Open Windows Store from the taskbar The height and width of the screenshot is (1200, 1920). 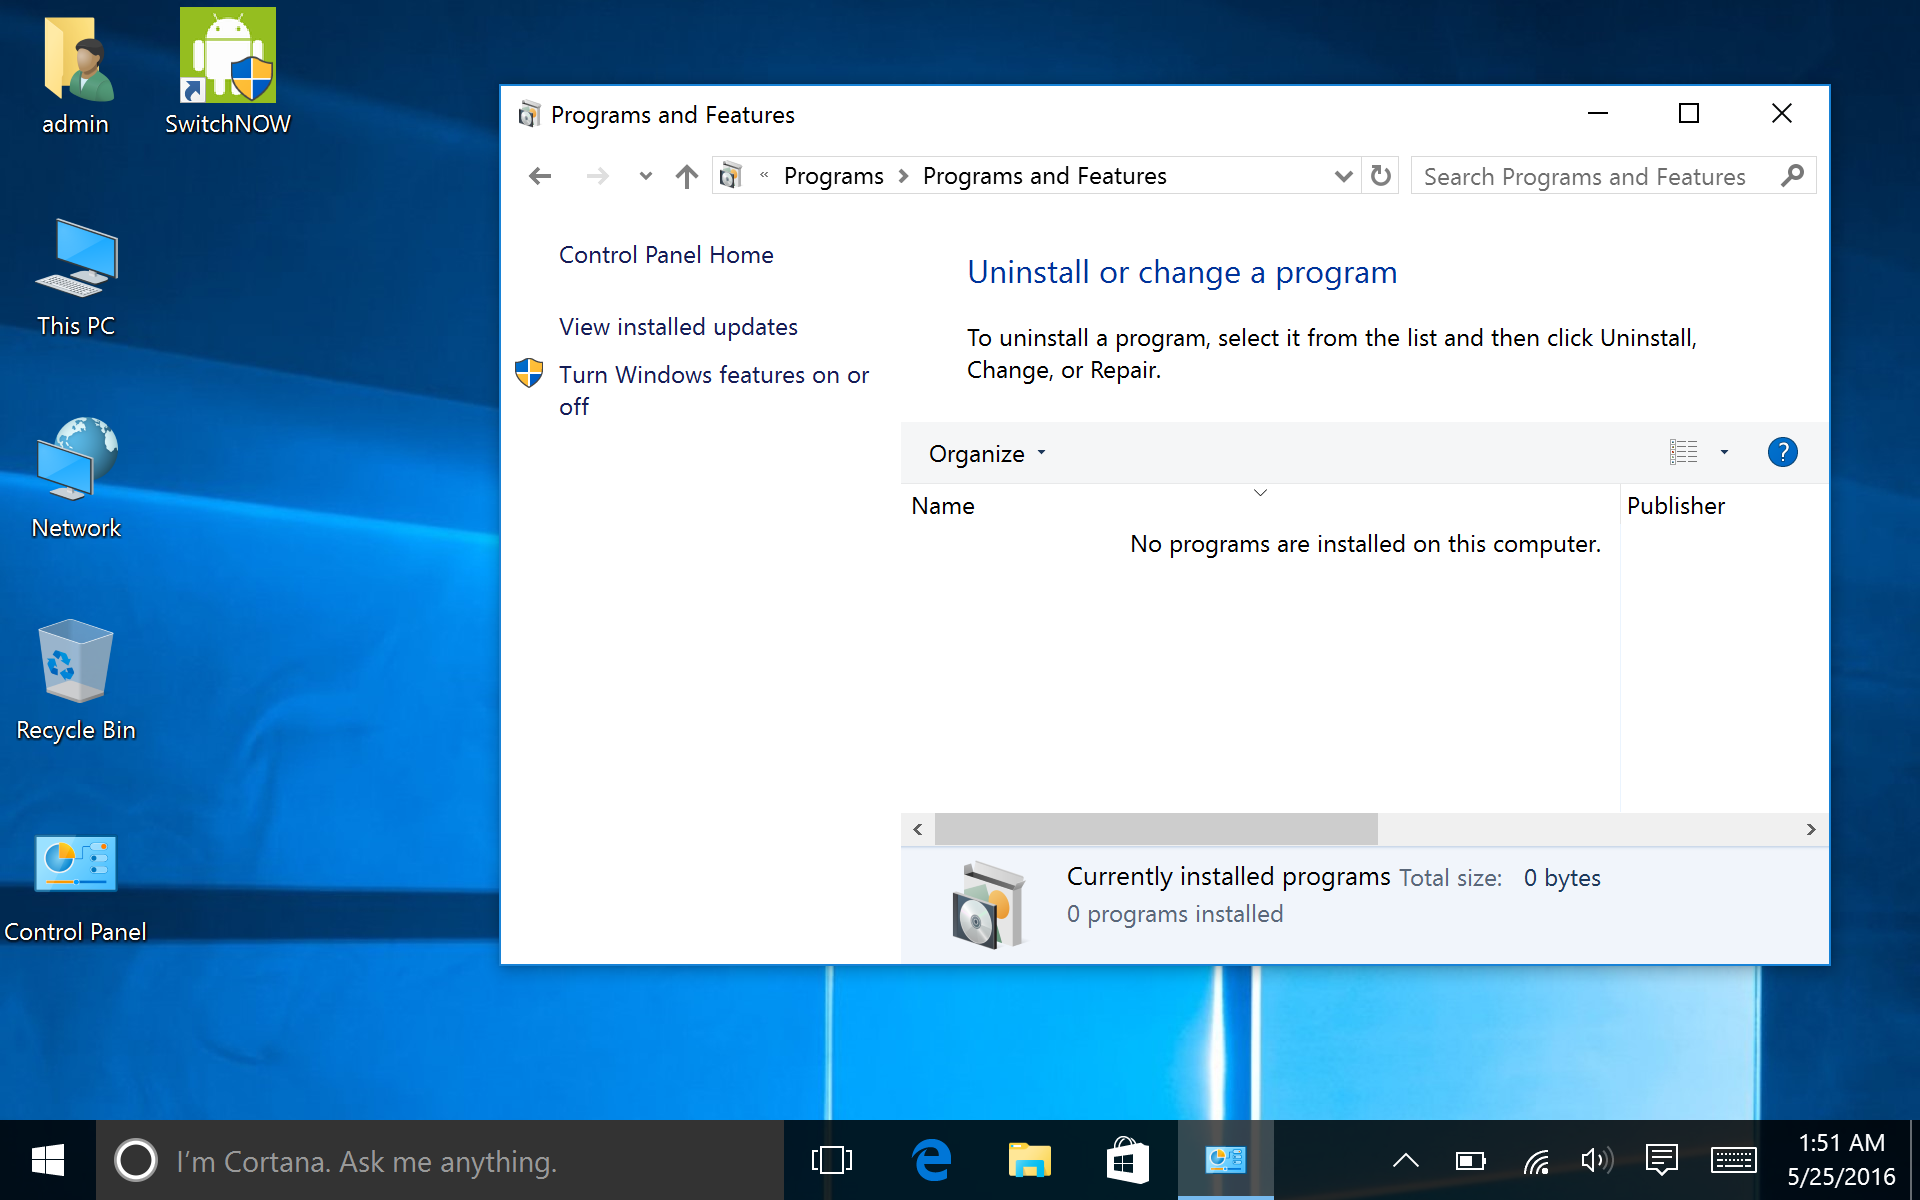[x=1127, y=1161]
